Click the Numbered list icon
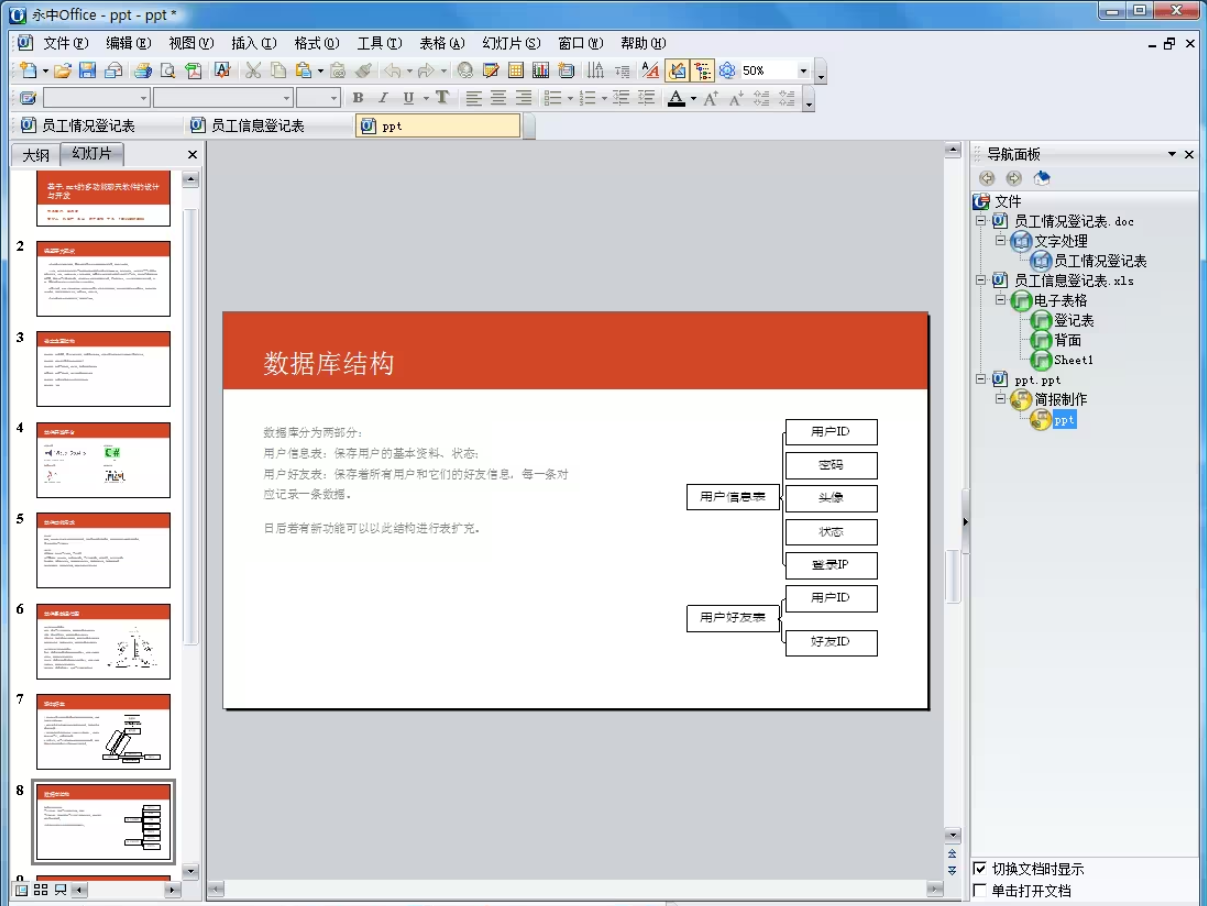The height and width of the screenshot is (906, 1207). click(x=588, y=98)
